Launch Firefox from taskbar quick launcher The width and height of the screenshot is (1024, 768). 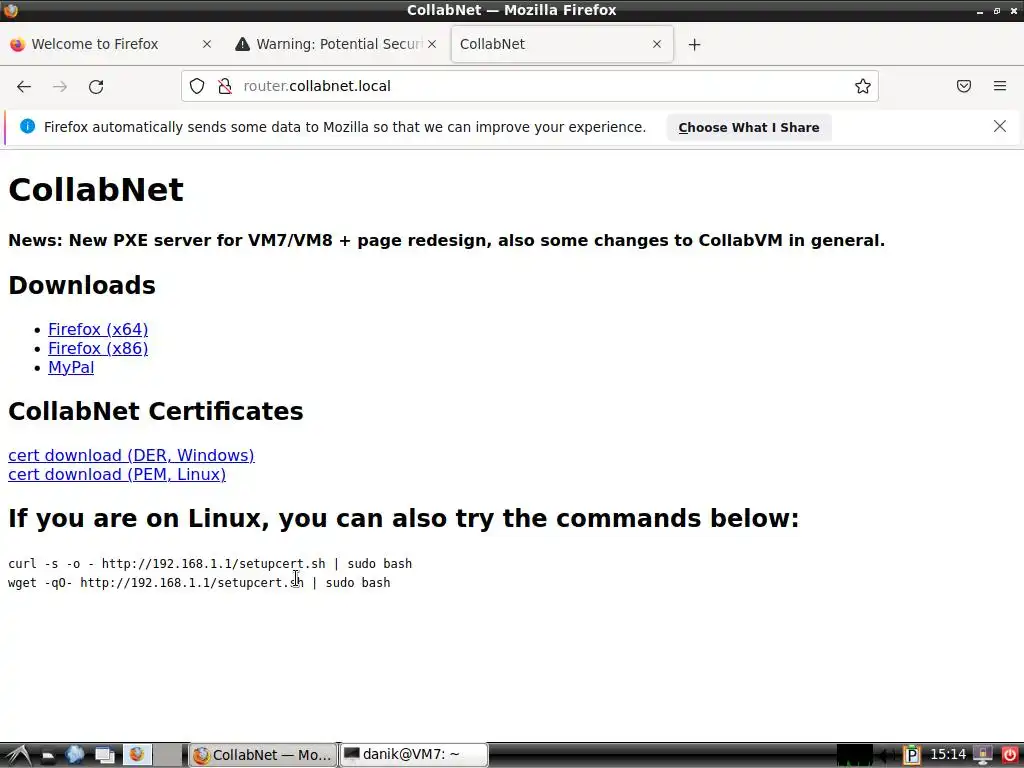[x=136, y=755]
